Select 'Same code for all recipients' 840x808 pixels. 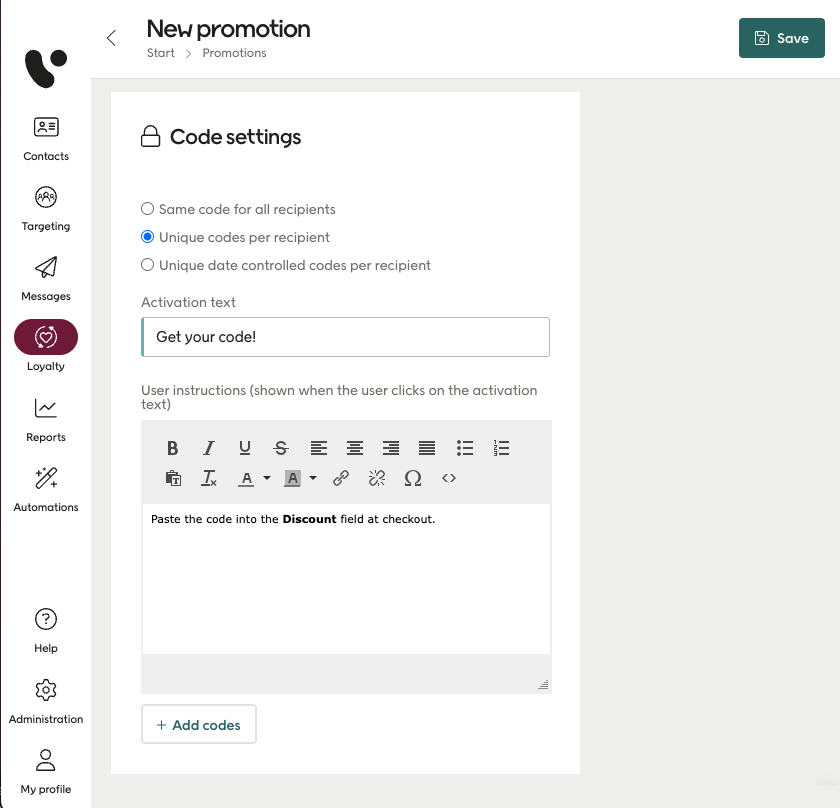click(x=147, y=209)
